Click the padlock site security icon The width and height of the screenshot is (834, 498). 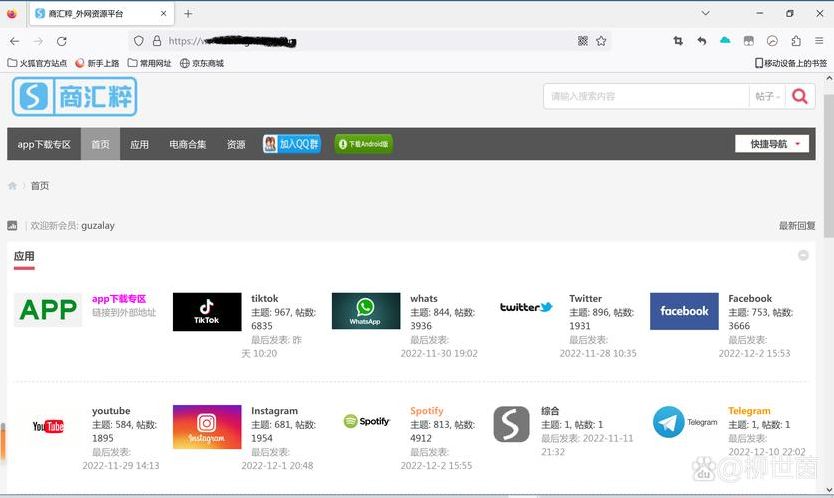point(157,41)
